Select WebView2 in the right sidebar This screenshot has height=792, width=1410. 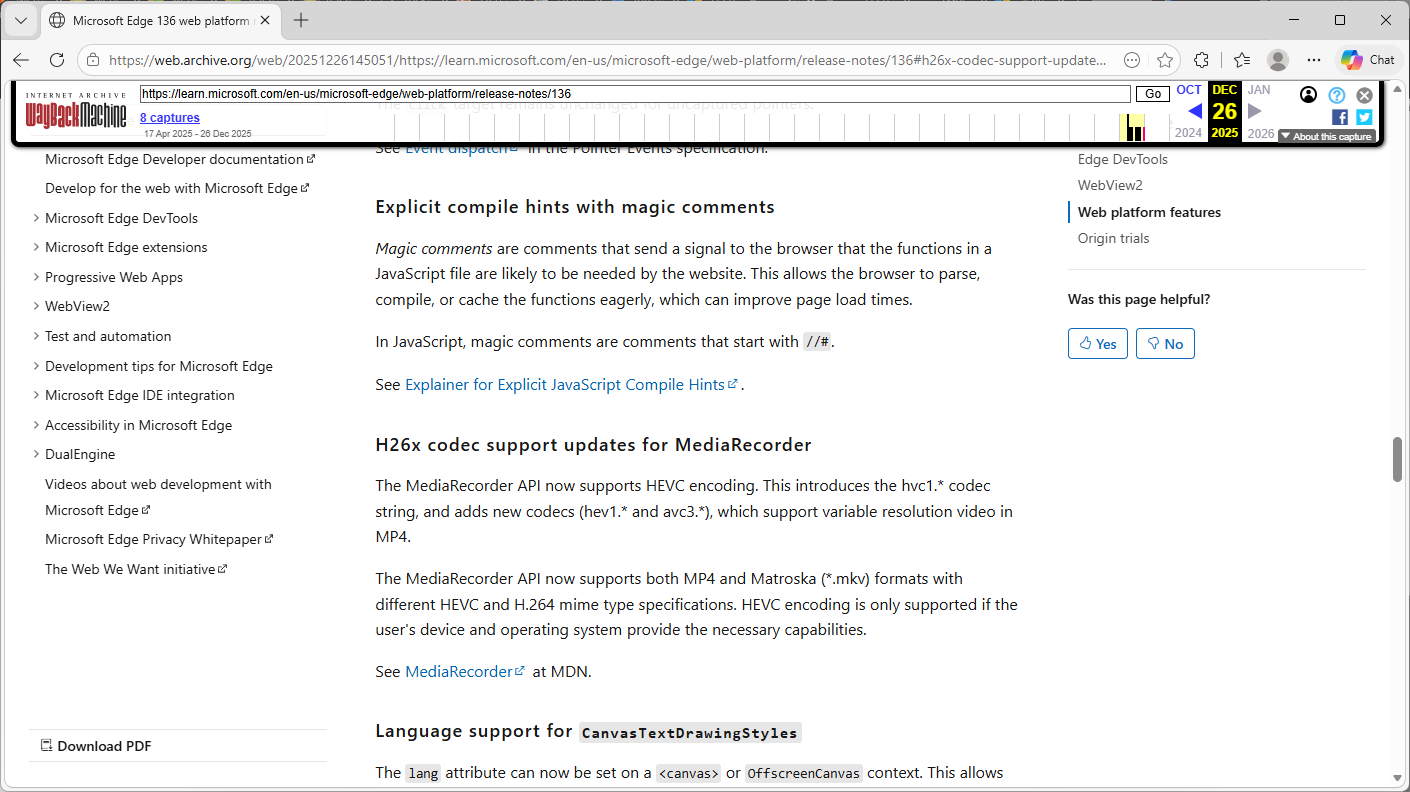[1110, 185]
